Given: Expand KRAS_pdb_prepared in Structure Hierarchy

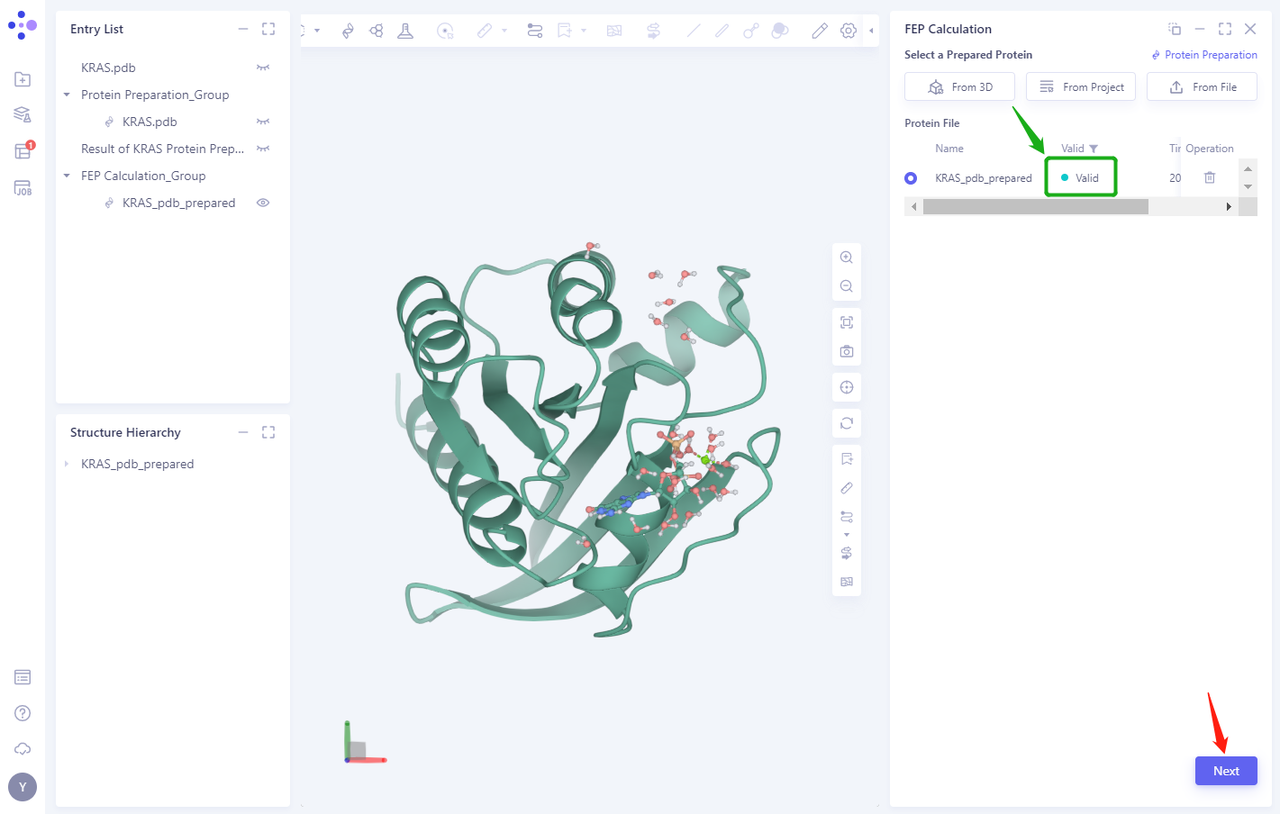Looking at the screenshot, I should pos(67,464).
